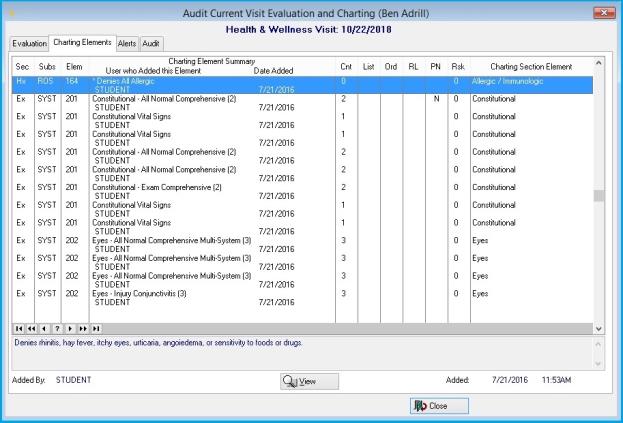Click the Charting Section Element column header

(x=531, y=67)
